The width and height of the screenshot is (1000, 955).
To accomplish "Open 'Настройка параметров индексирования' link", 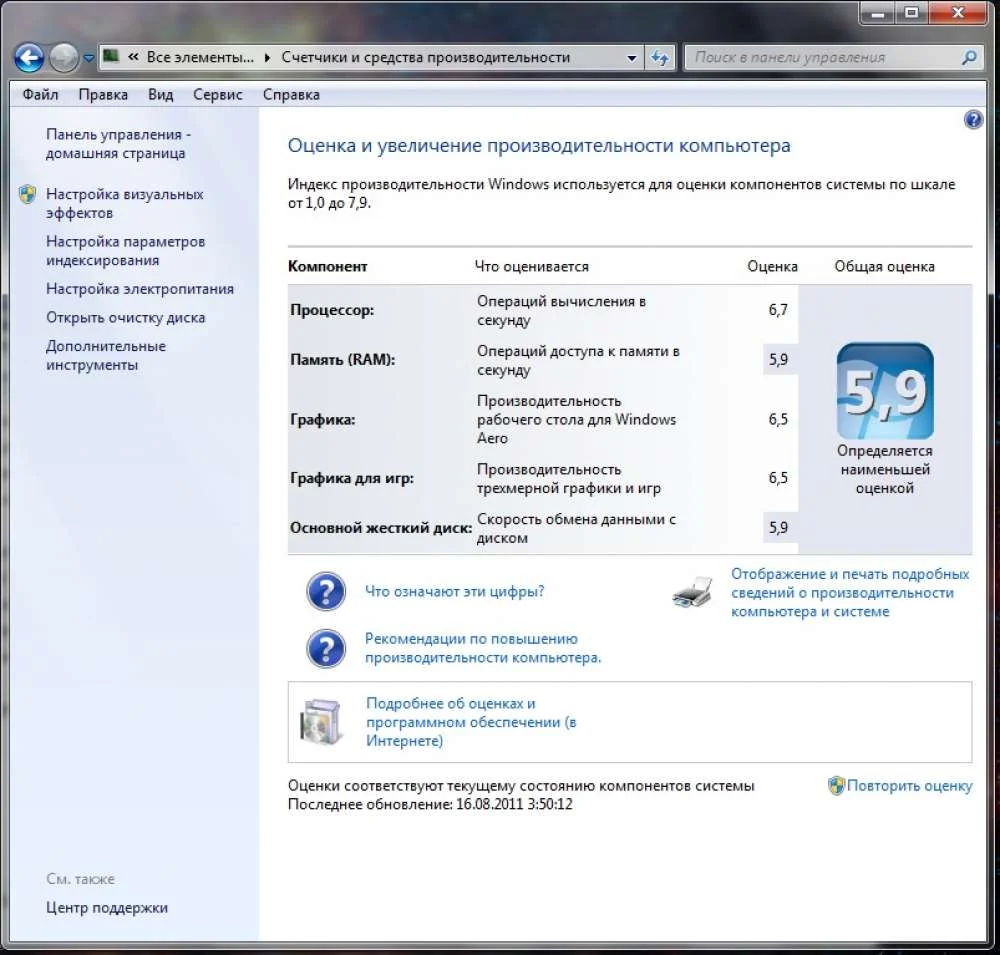I will tap(125, 251).
